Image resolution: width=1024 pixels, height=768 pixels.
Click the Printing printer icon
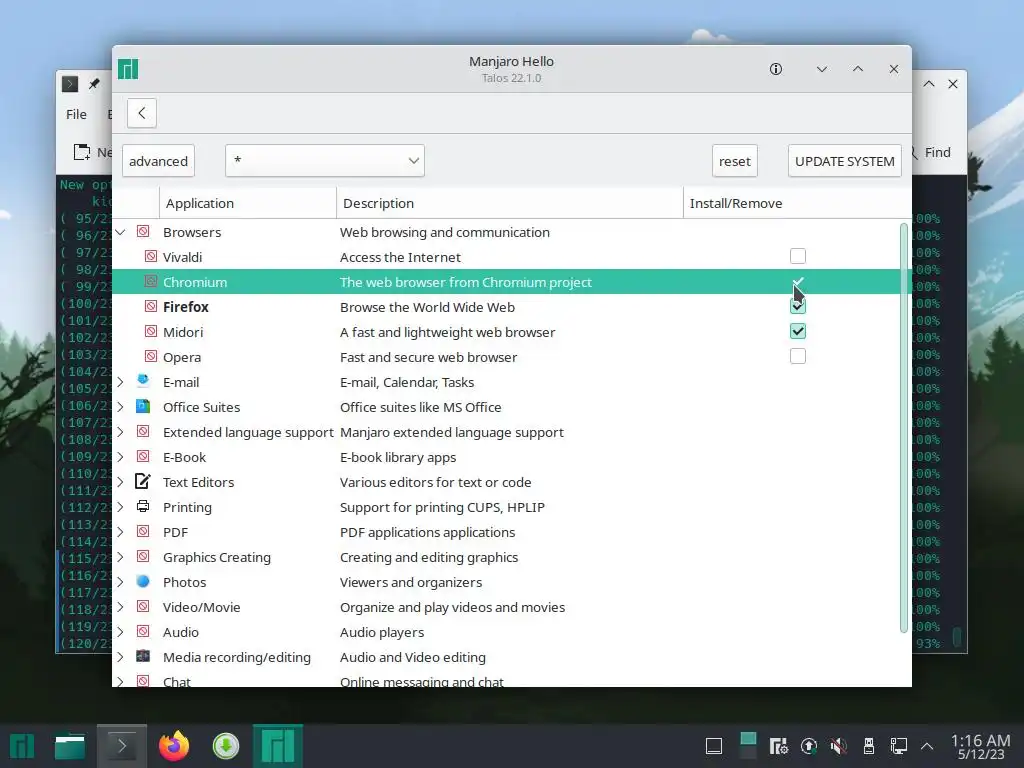tap(143, 506)
